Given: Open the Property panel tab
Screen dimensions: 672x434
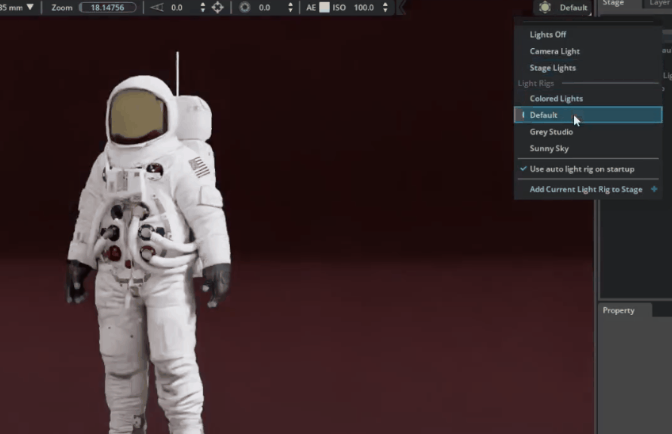Looking at the screenshot, I should tap(618, 310).
